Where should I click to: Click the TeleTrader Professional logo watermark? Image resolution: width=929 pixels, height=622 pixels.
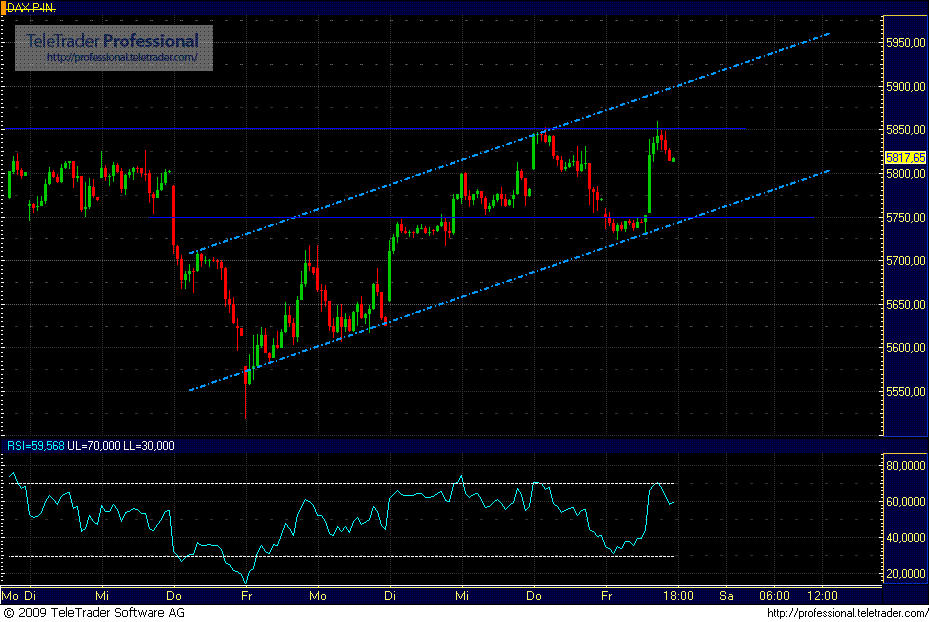tap(110, 42)
